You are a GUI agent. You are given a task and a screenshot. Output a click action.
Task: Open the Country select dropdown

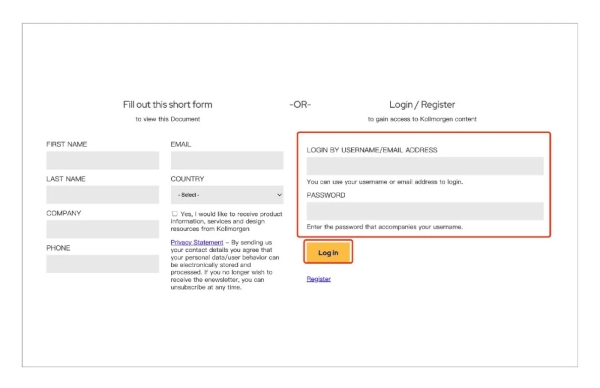[x=227, y=194]
